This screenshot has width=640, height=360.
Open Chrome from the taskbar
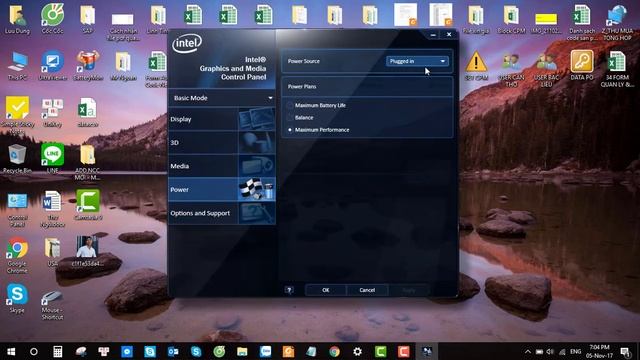[x=334, y=351]
